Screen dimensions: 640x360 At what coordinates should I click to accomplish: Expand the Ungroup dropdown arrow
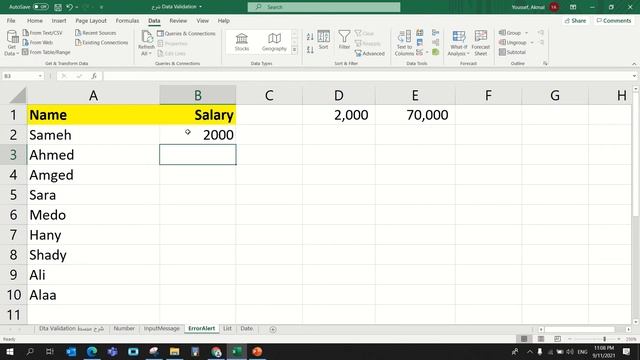[532, 42]
